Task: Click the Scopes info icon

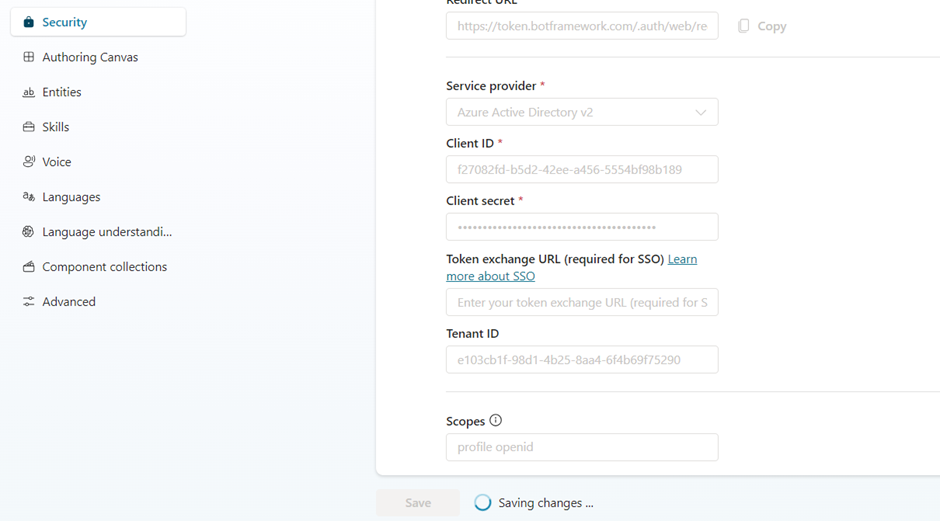Action: (x=496, y=421)
